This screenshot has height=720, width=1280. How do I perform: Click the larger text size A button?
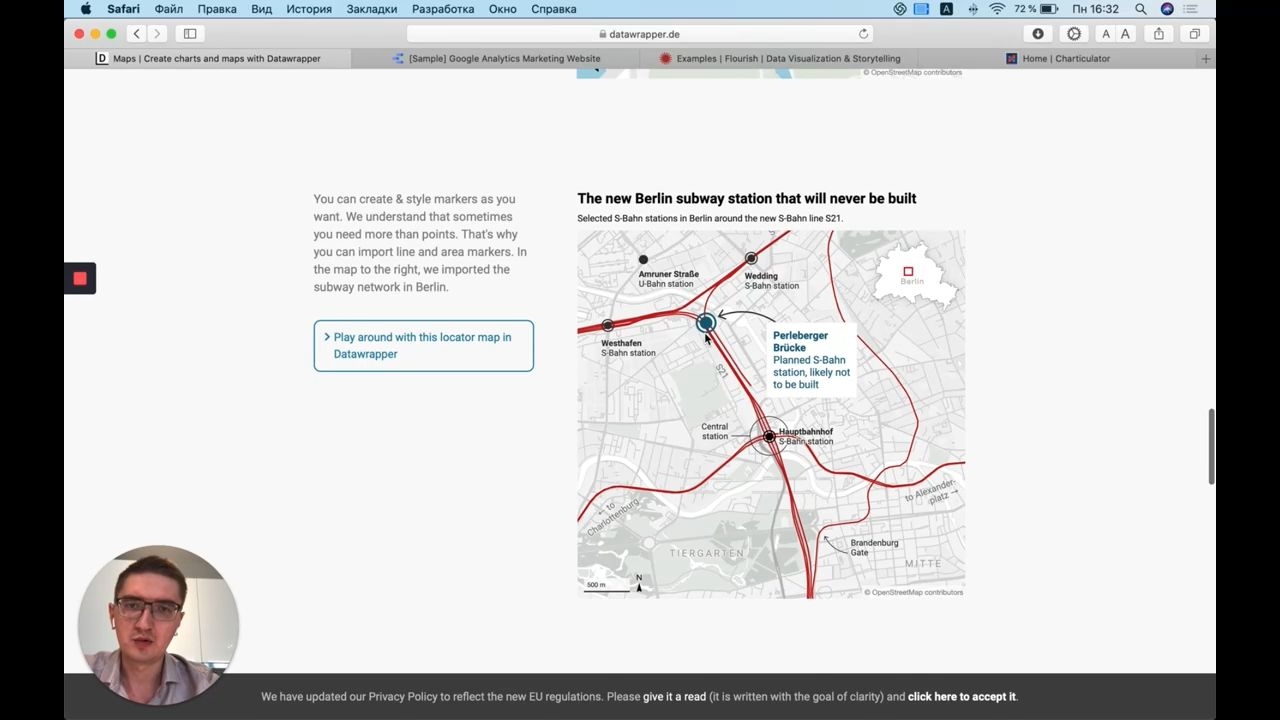[1125, 34]
